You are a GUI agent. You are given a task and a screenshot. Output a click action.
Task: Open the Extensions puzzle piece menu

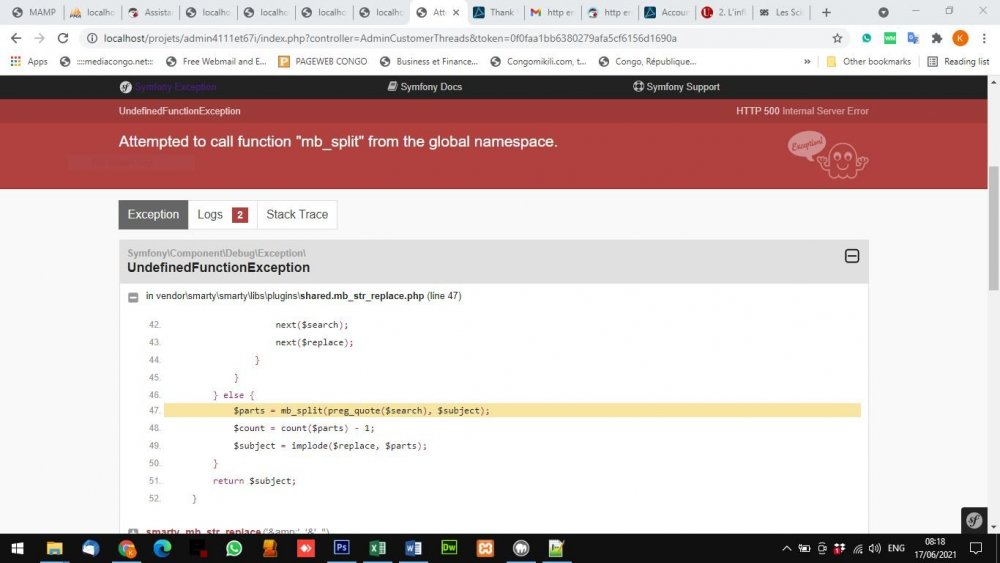pyautogui.click(x=936, y=38)
